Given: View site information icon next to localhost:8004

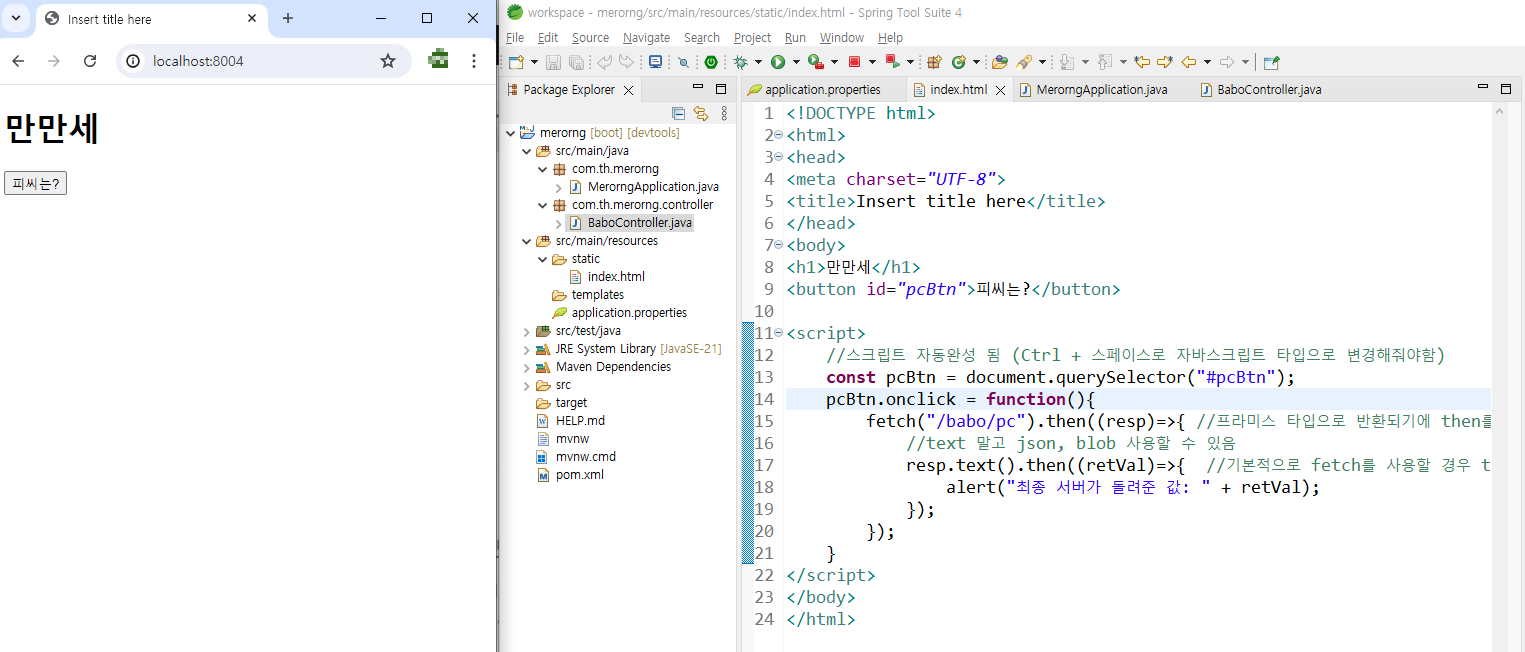Looking at the screenshot, I should (x=133, y=61).
